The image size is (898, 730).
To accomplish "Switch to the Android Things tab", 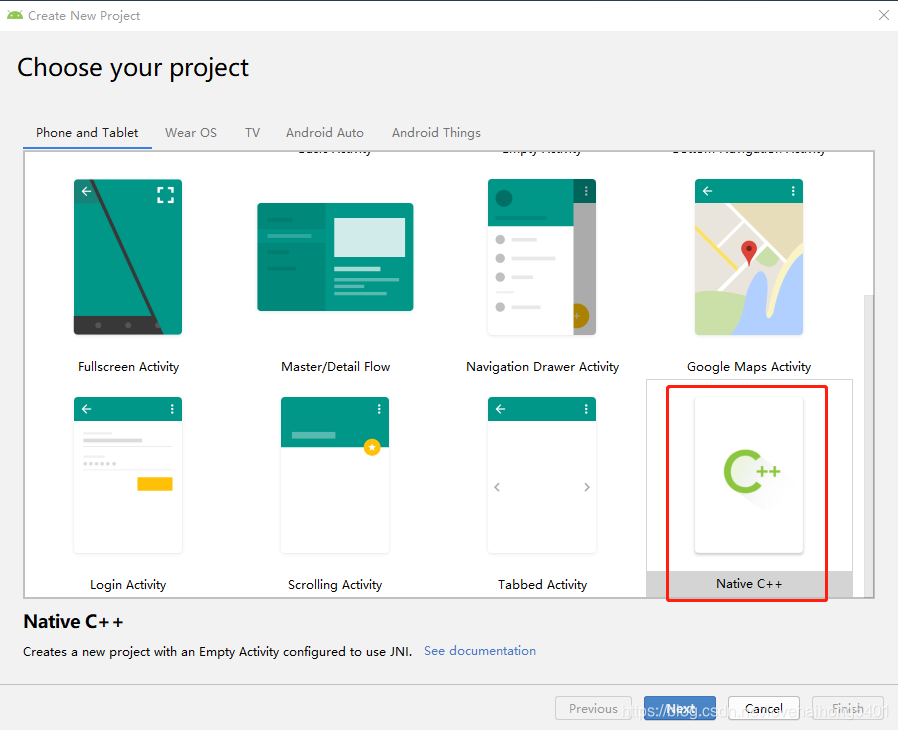I will (436, 133).
